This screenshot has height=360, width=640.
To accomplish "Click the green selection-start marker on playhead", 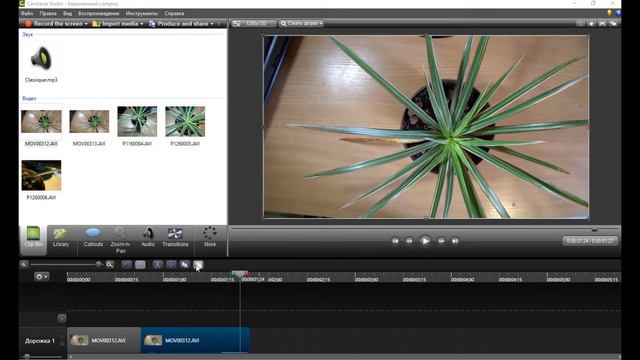I will pos(235,273).
